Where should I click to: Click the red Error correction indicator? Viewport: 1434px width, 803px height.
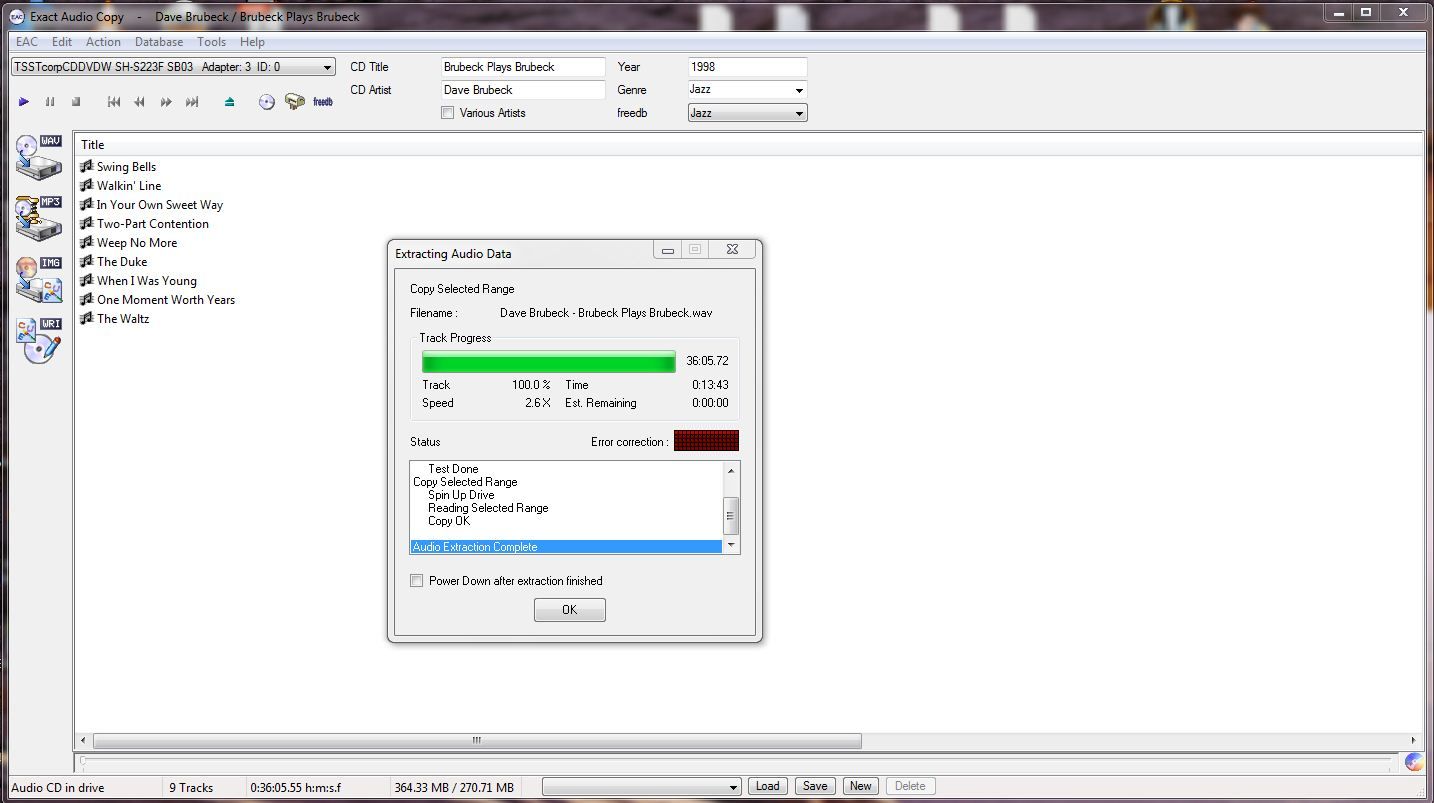706,441
